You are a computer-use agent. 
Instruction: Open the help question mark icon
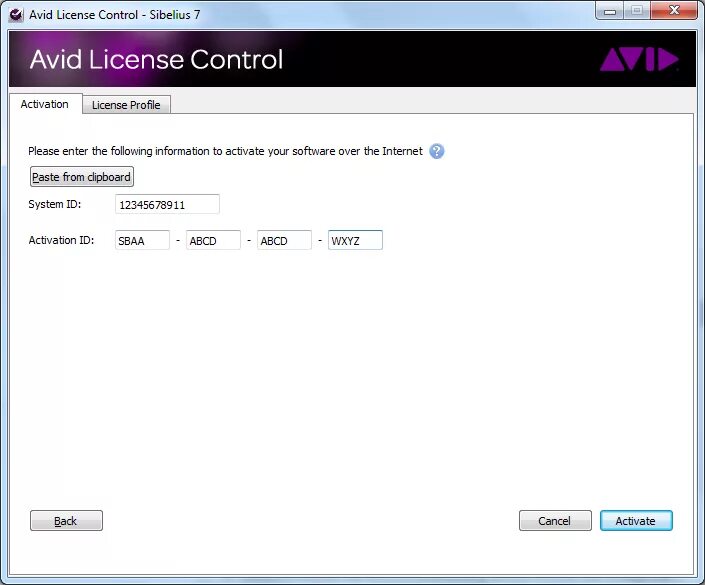tap(437, 152)
